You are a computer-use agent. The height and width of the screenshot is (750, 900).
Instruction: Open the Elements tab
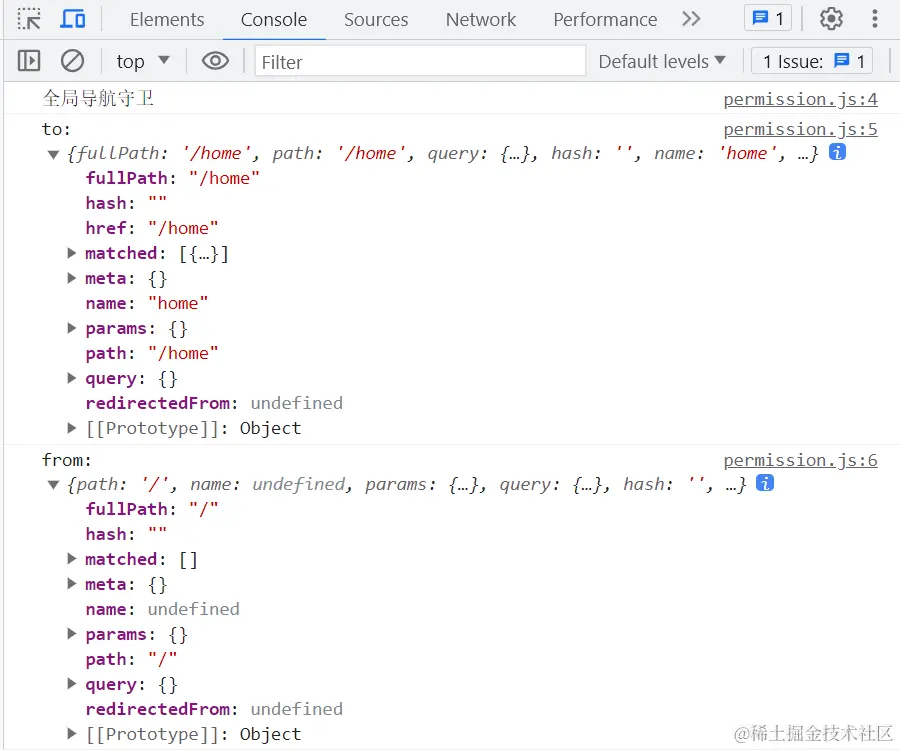pyautogui.click(x=166, y=20)
